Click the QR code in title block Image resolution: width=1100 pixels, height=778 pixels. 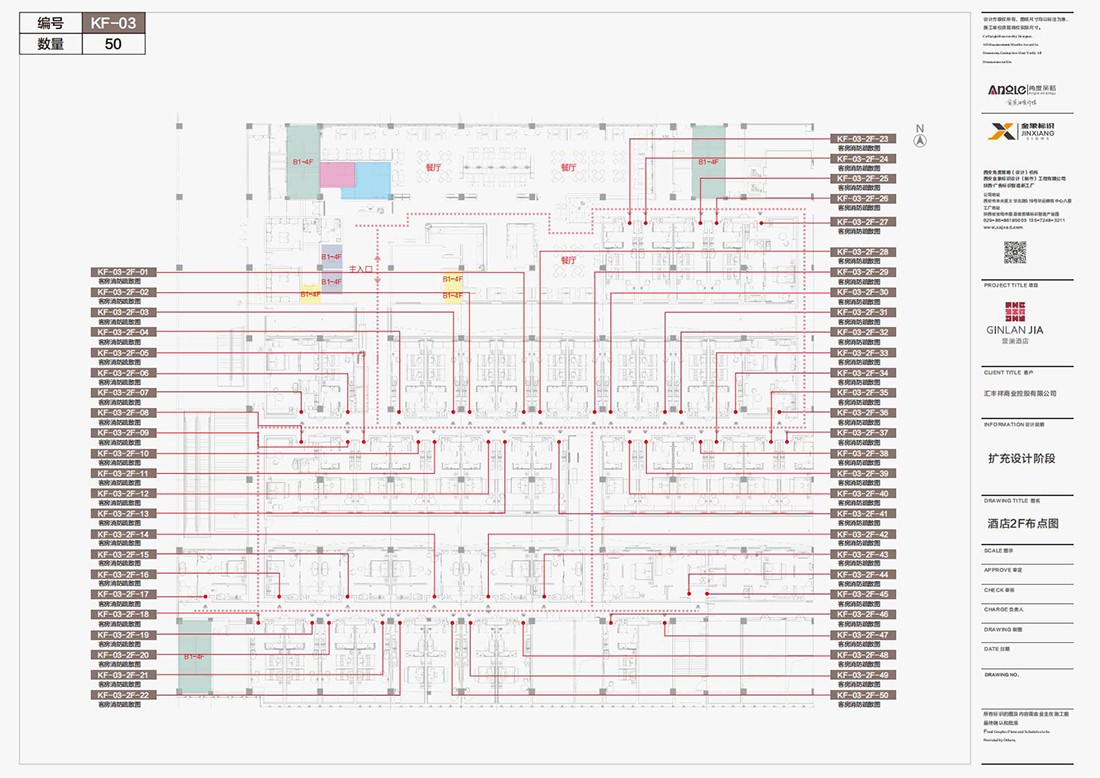(1015, 252)
